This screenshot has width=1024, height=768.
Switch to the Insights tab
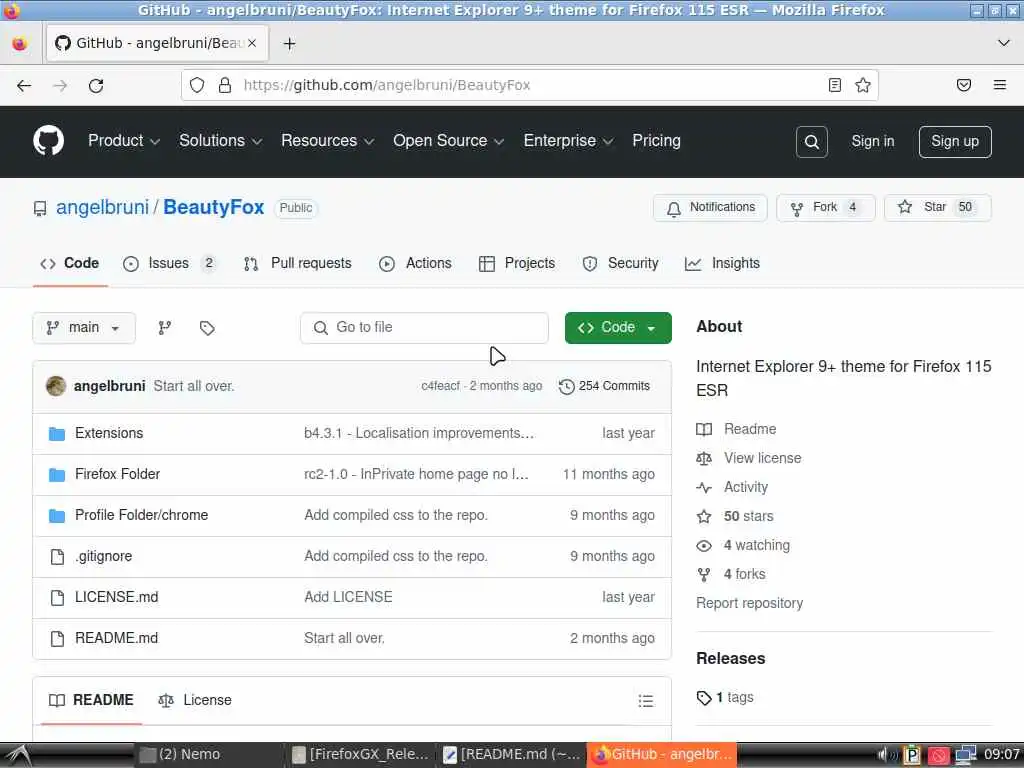pyautogui.click(x=722, y=263)
